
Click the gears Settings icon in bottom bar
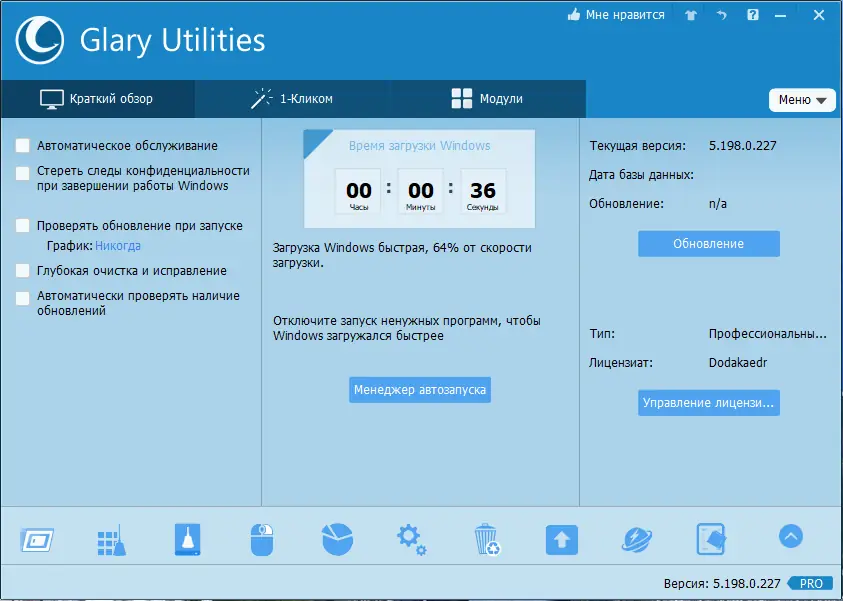pyautogui.click(x=411, y=537)
